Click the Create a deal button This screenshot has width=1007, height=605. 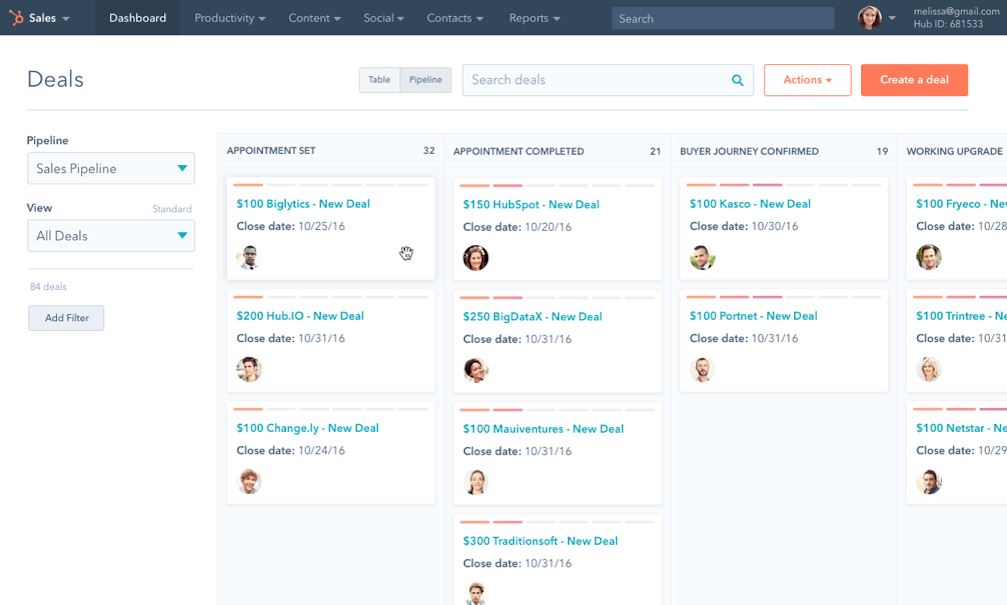[914, 80]
